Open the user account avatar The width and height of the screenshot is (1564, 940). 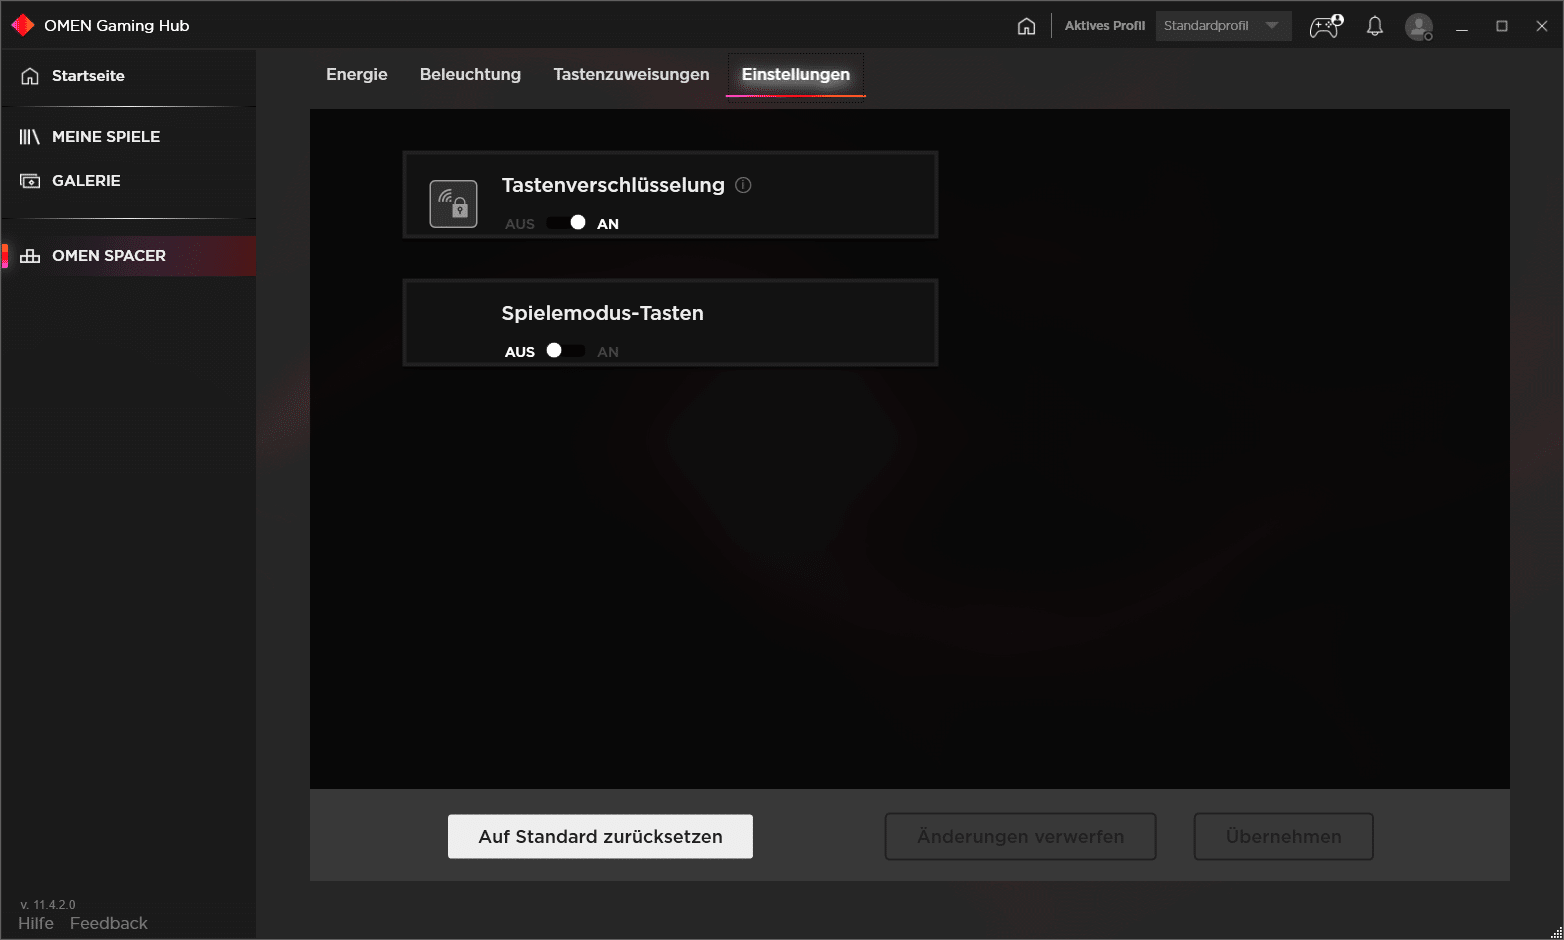[x=1418, y=27]
